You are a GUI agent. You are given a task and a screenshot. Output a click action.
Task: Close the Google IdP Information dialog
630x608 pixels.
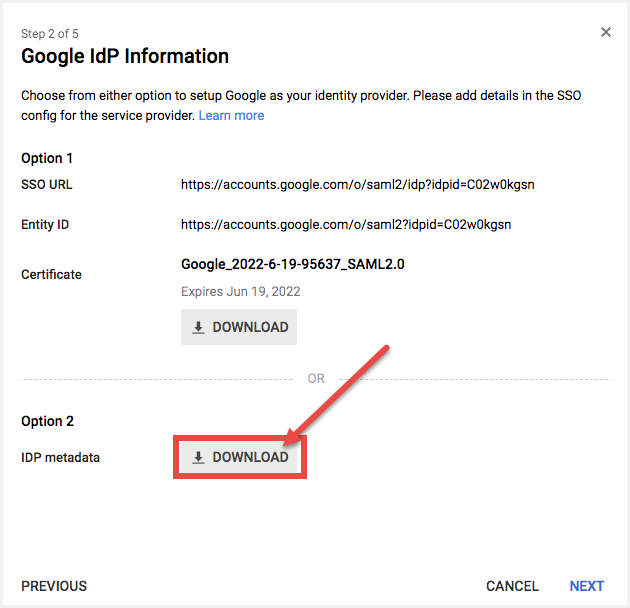click(605, 32)
